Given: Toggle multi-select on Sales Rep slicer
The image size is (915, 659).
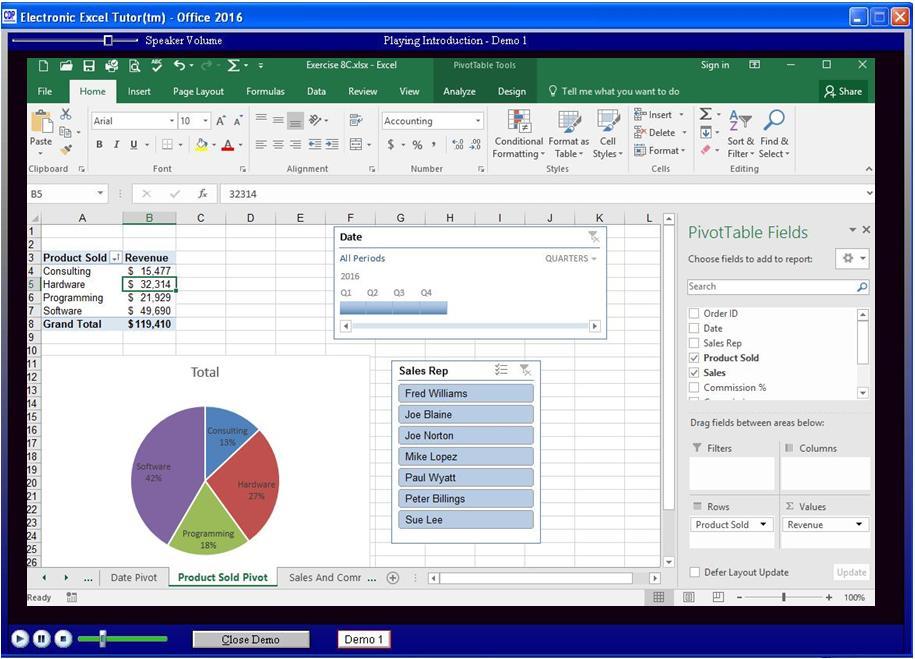Looking at the screenshot, I should pyautogui.click(x=501, y=370).
